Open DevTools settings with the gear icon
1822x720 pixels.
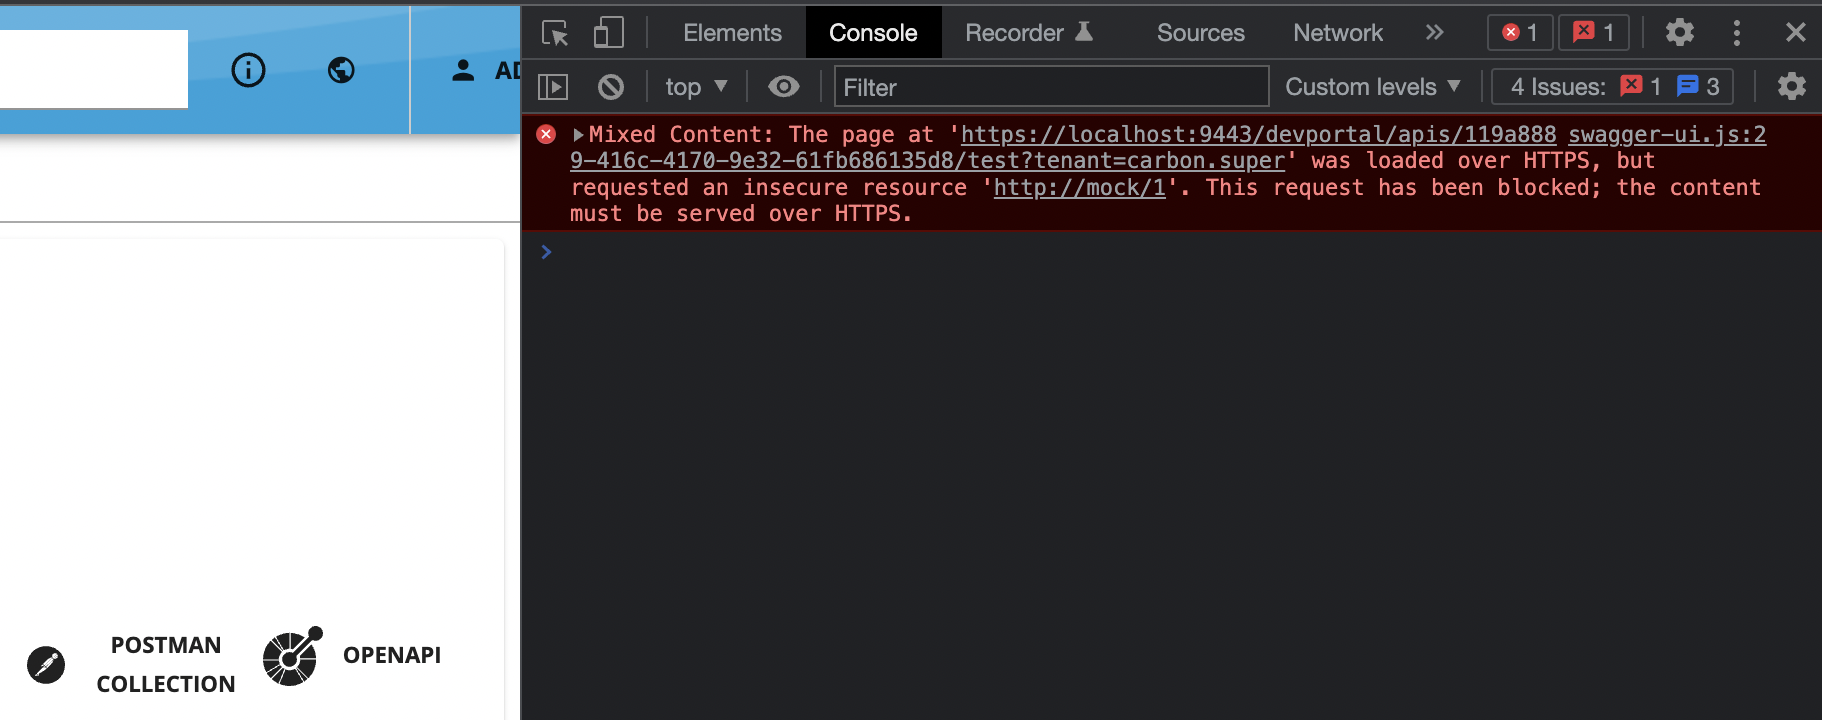(1679, 32)
